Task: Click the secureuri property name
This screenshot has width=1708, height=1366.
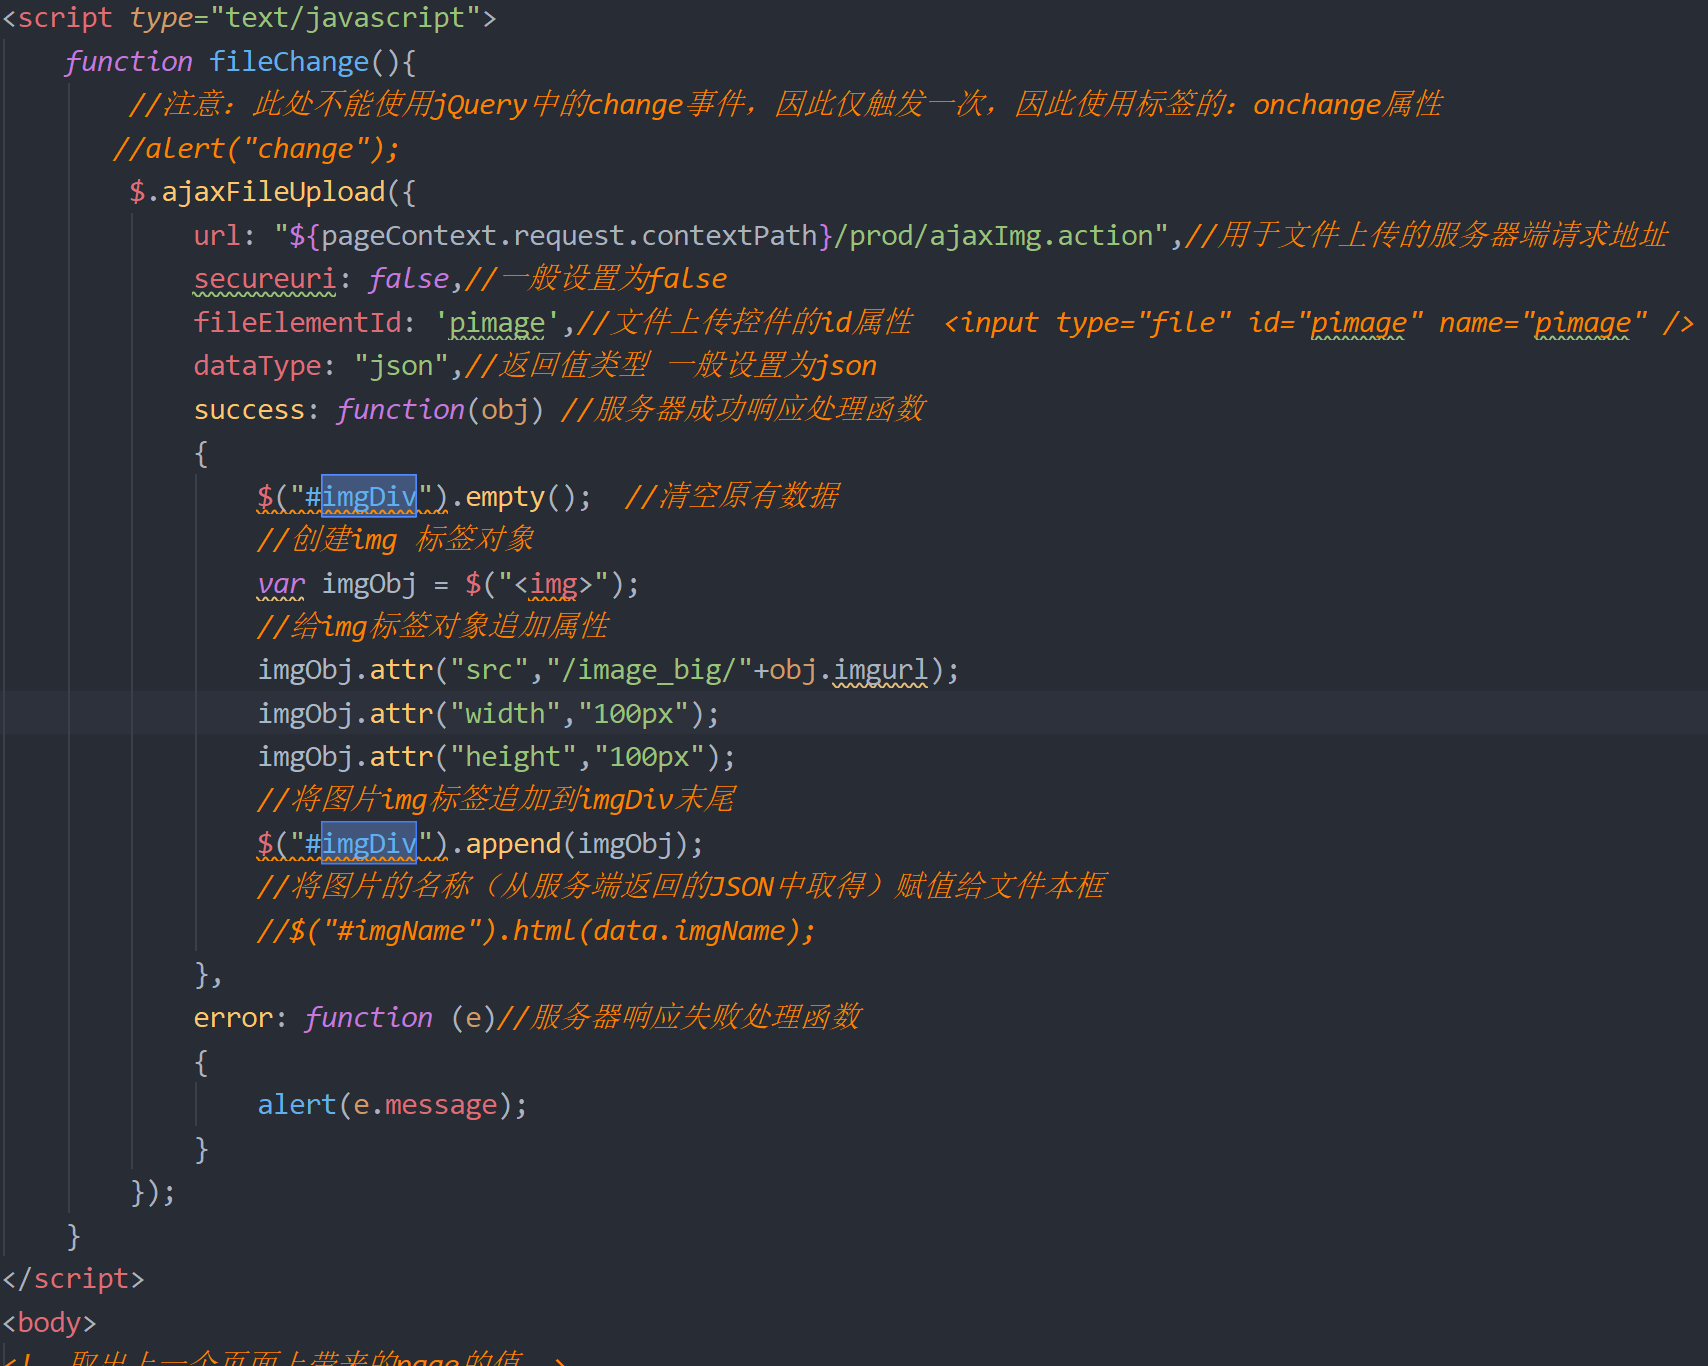Action: pos(265,279)
